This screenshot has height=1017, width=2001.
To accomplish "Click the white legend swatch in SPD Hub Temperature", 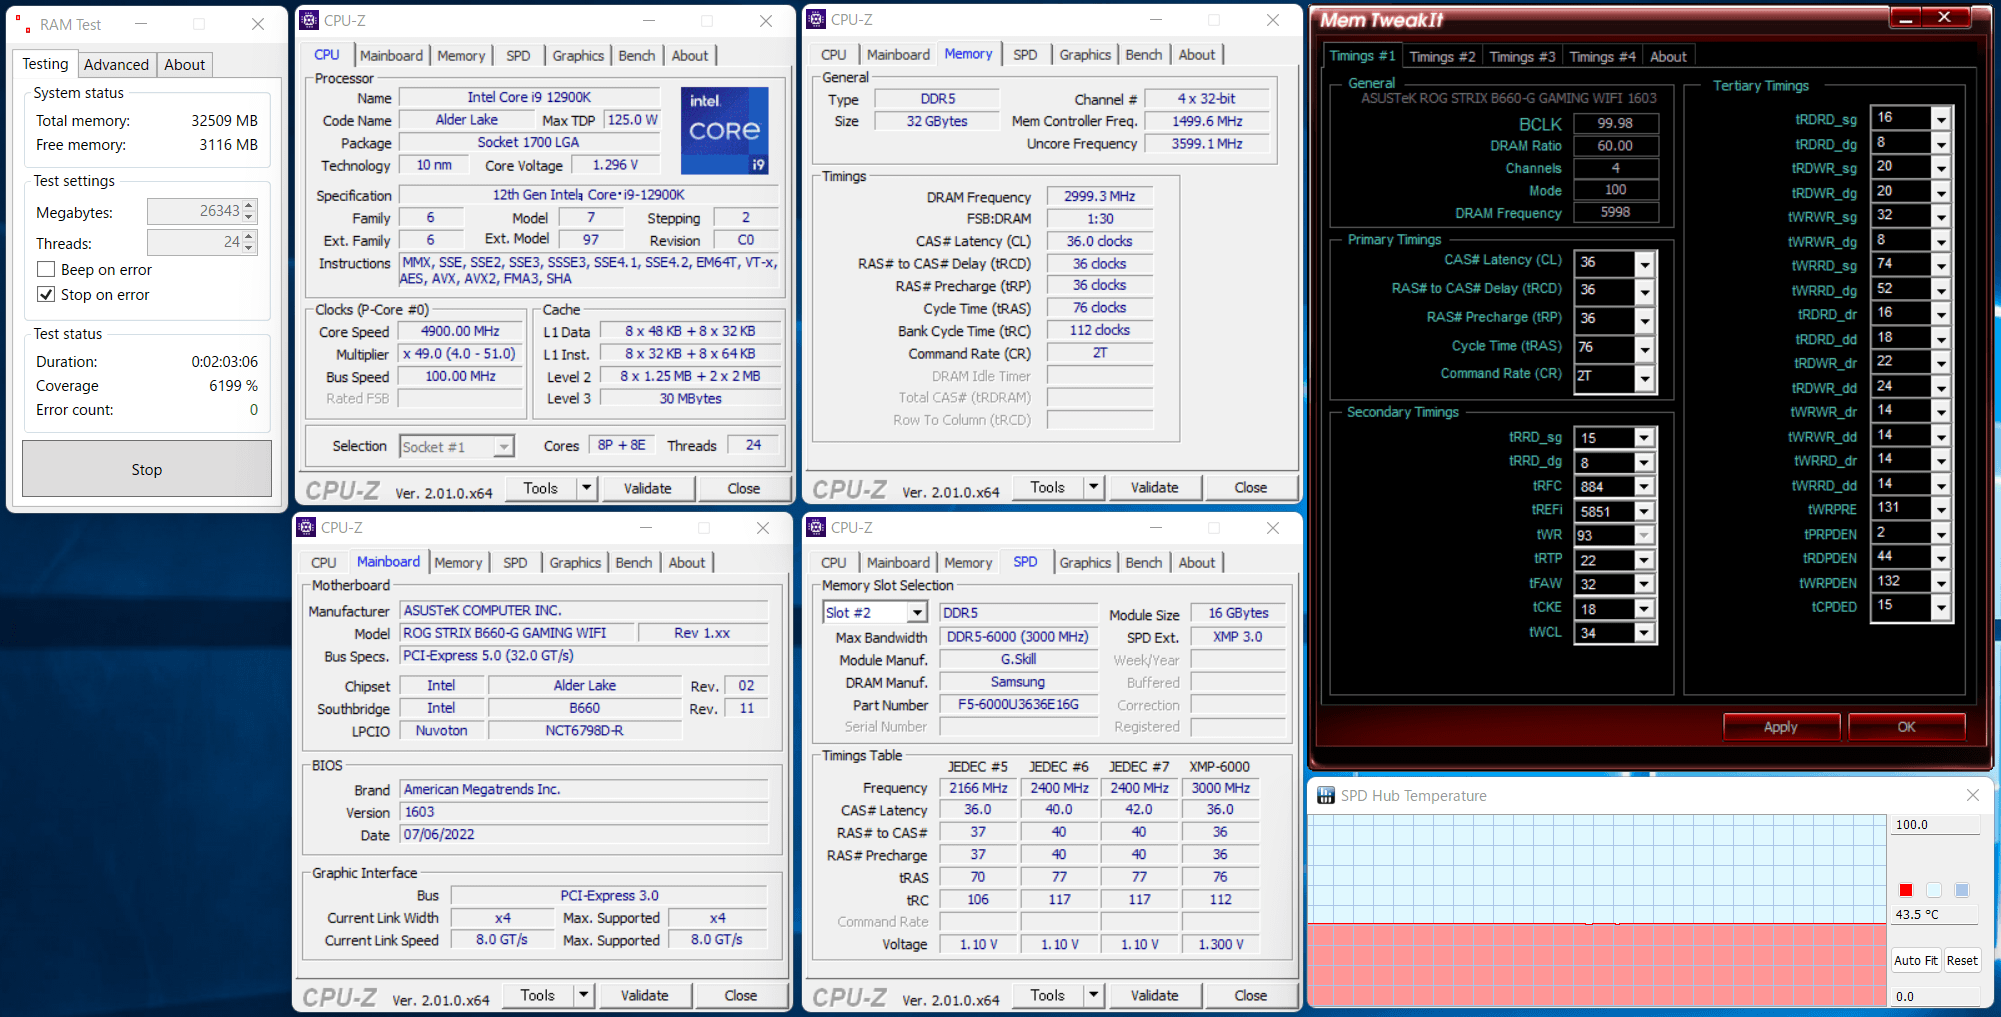I will [x=1934, y=890].
